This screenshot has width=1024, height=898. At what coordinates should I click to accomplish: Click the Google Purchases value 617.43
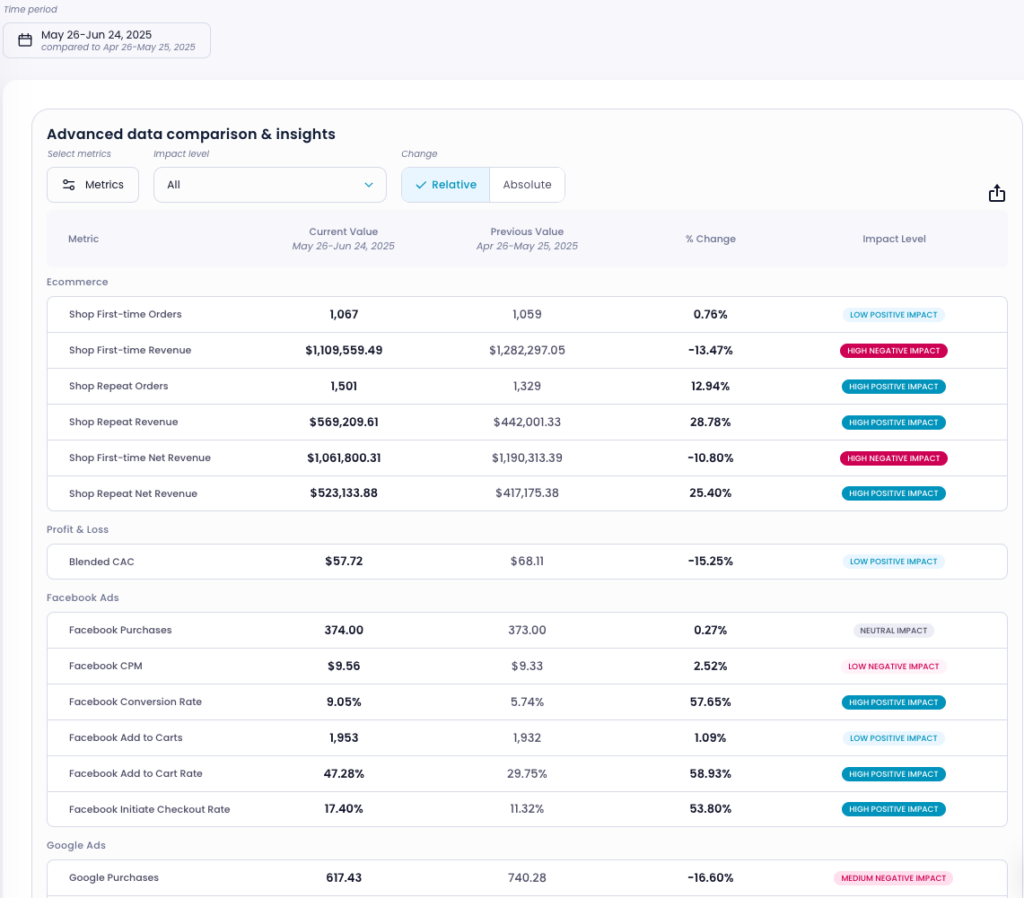click(x=344, y=878)
